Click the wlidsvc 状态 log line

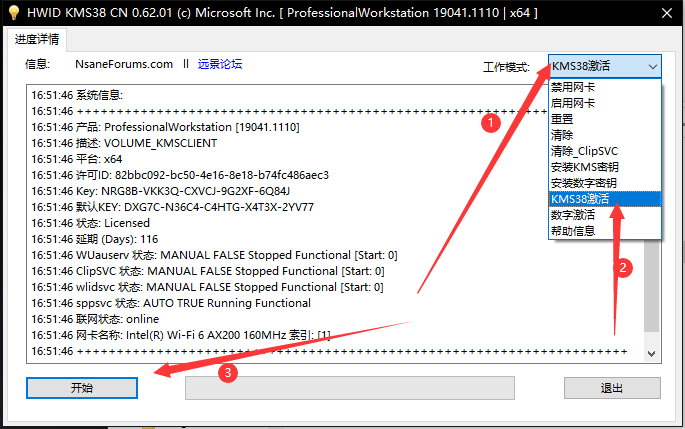tap(207, 287)
